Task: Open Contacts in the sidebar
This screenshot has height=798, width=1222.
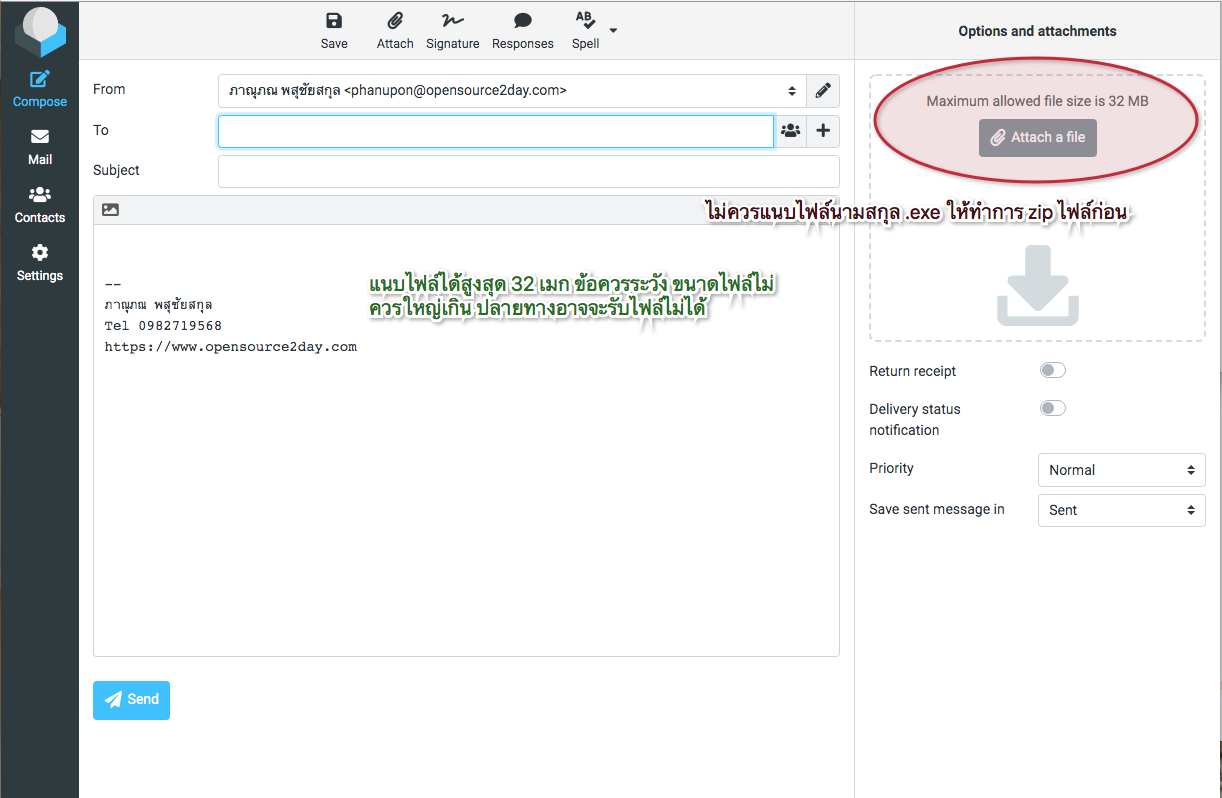Action: tap(40, 205)
